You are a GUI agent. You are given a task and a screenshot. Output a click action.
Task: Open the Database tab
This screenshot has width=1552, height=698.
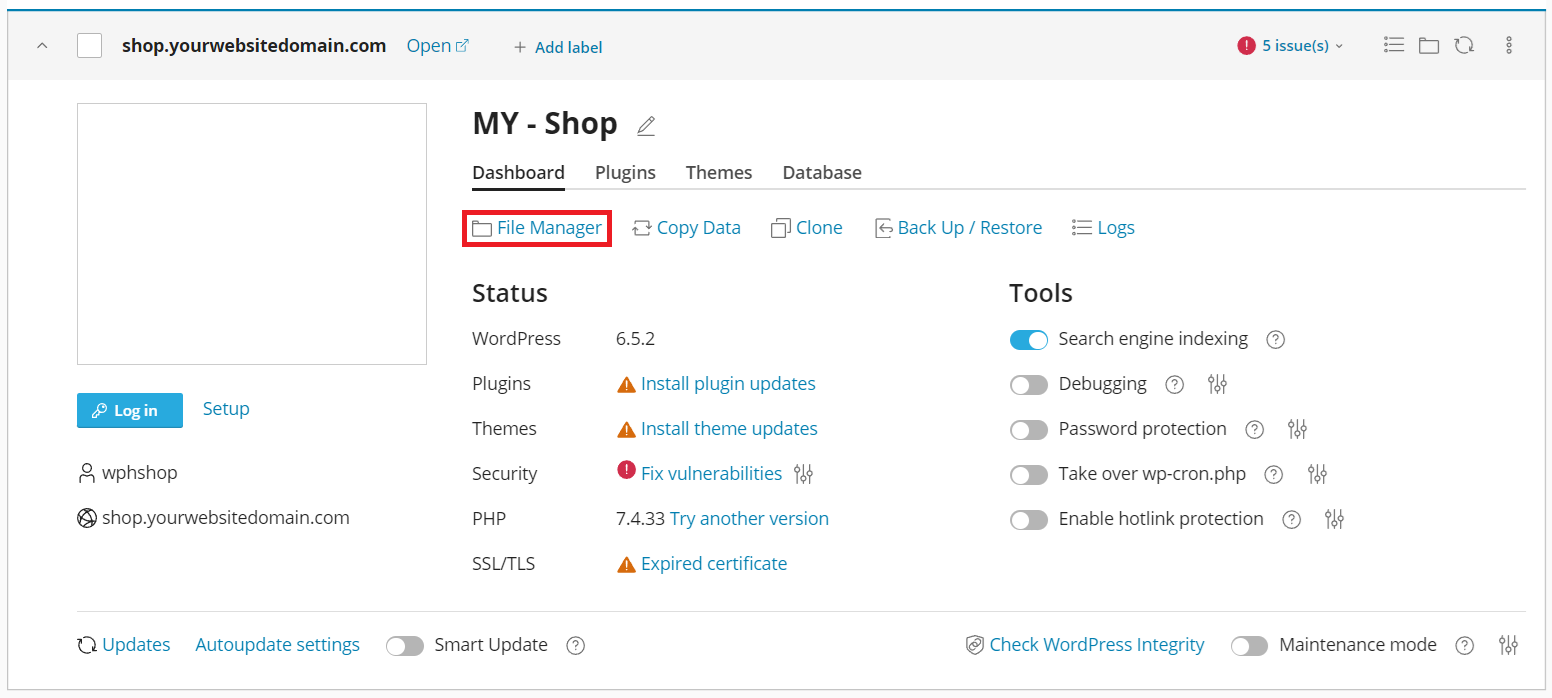[x=821, y=172]
